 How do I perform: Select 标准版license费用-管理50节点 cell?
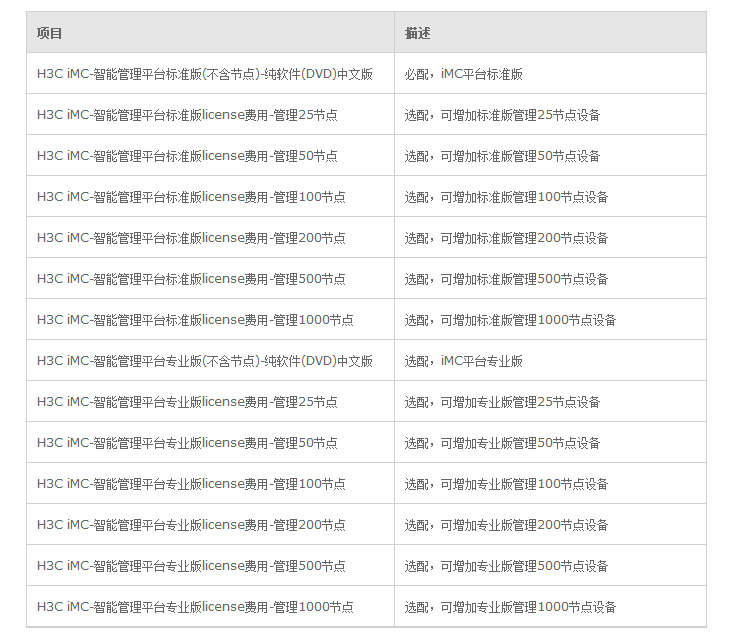210,156
